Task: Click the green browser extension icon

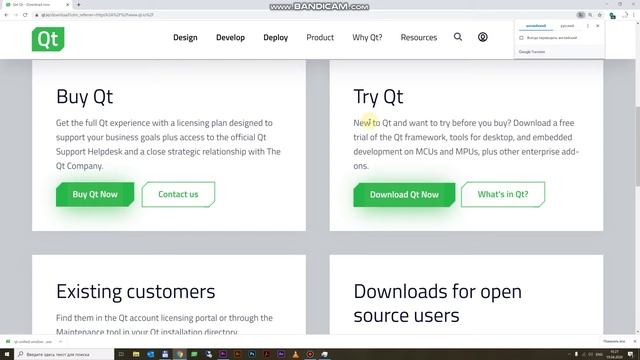Action: [x=612, y=16]
